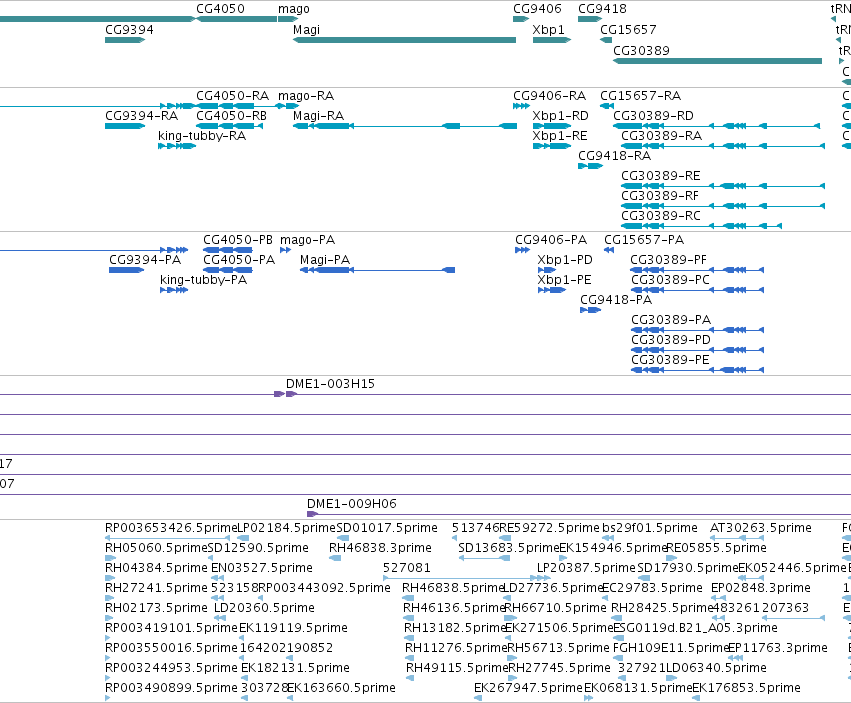Click EST label RH05060.5prime

[x=156, y=548]
